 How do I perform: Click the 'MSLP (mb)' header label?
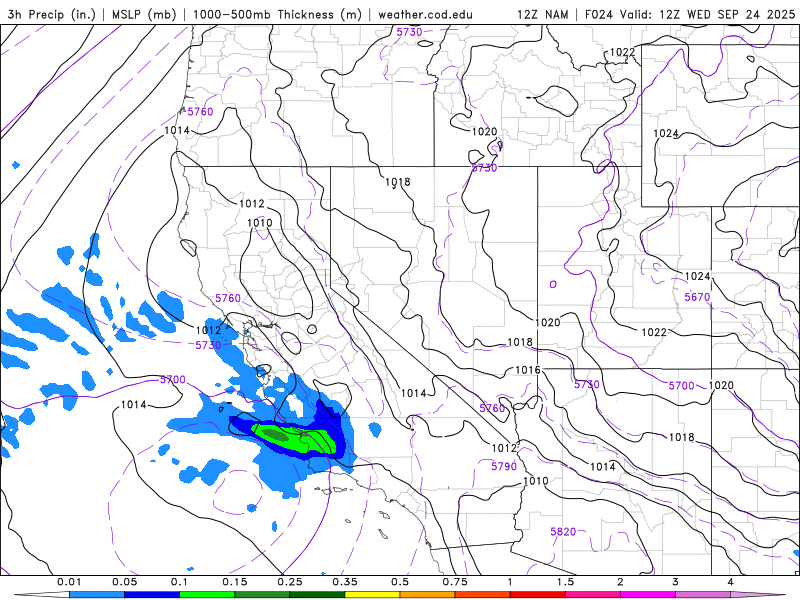[145, 14]
